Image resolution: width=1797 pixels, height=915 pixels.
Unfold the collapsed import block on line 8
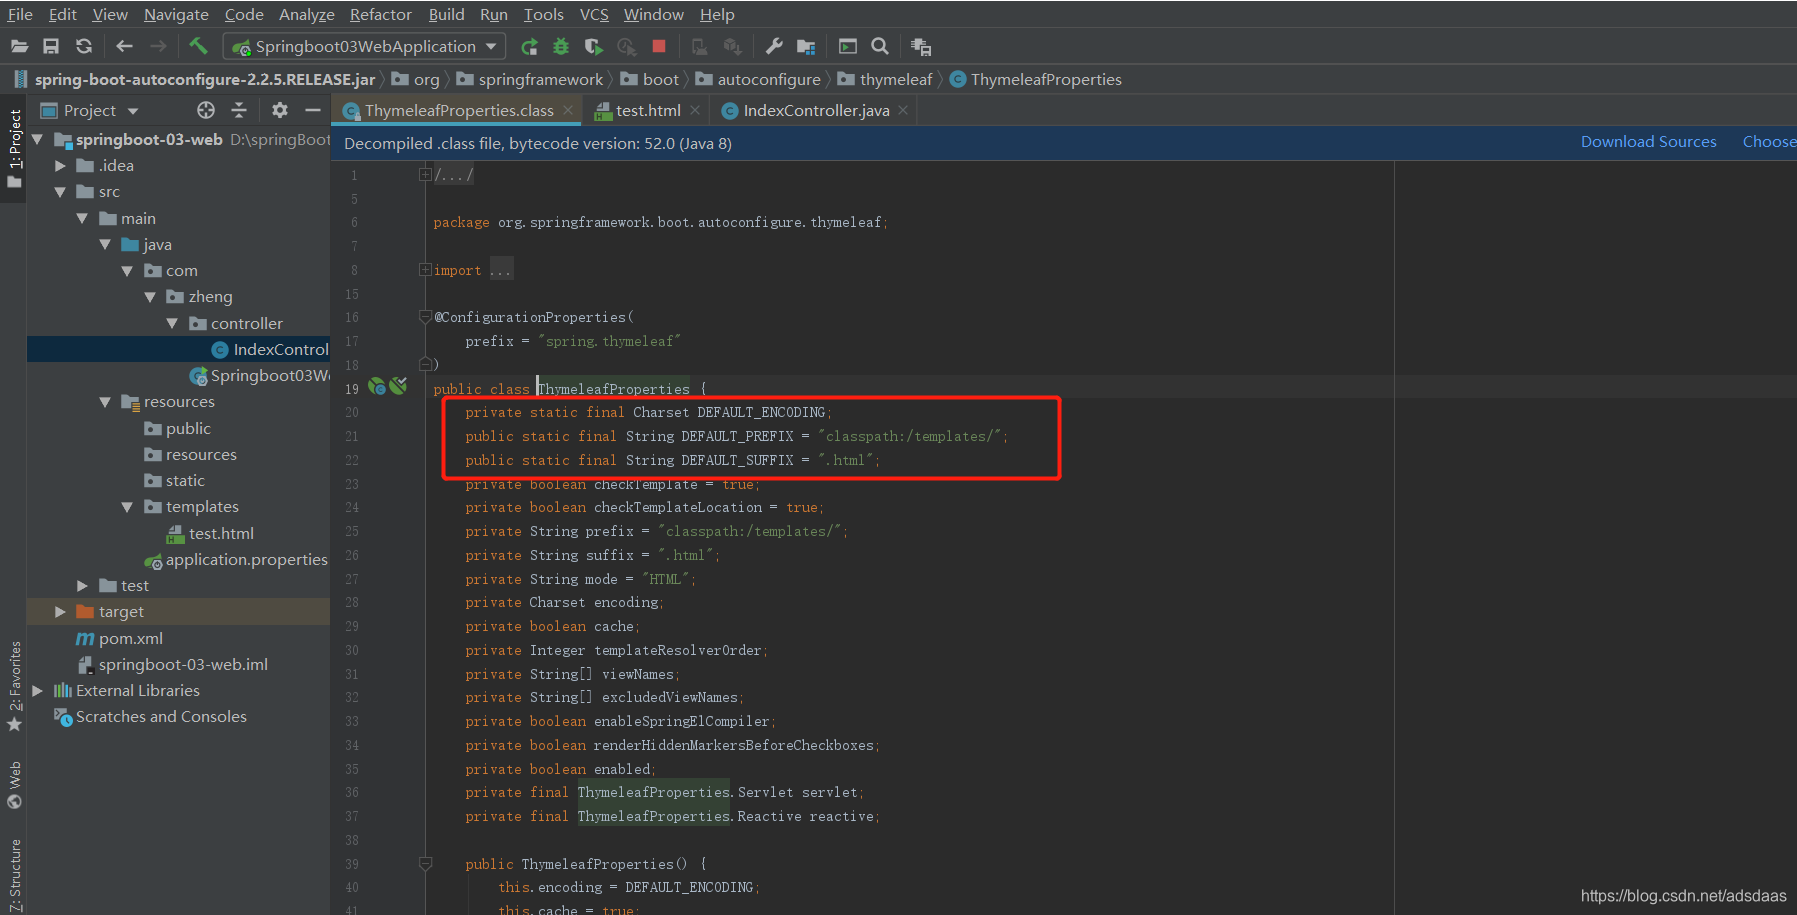[425, 270]
